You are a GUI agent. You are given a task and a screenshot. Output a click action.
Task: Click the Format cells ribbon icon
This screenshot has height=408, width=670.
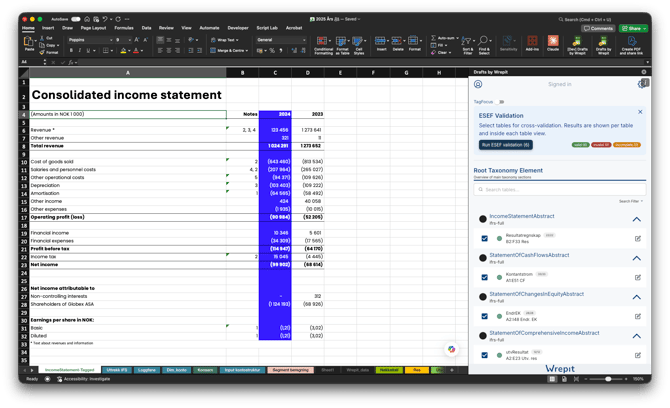coord(414,43)
